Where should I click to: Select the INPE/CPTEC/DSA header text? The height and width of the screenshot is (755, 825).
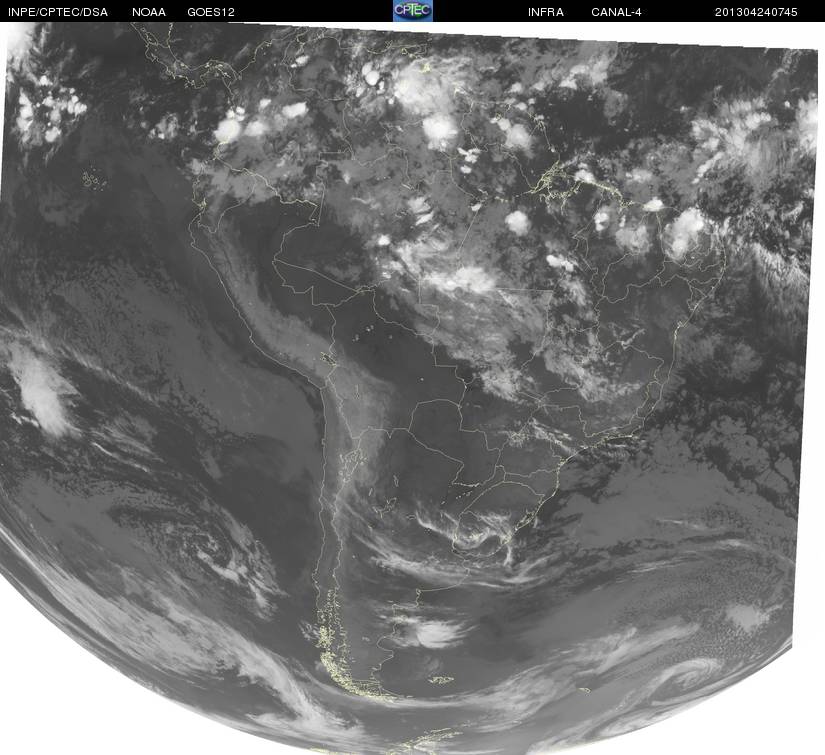point(58,12)
